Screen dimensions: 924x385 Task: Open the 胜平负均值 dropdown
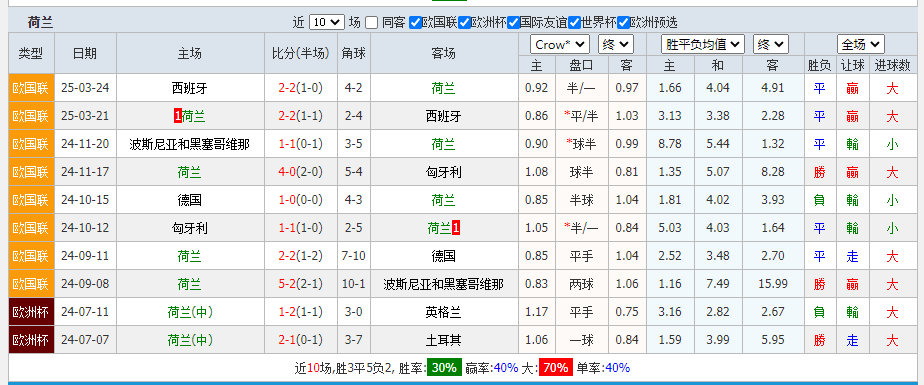click(703, 44)
